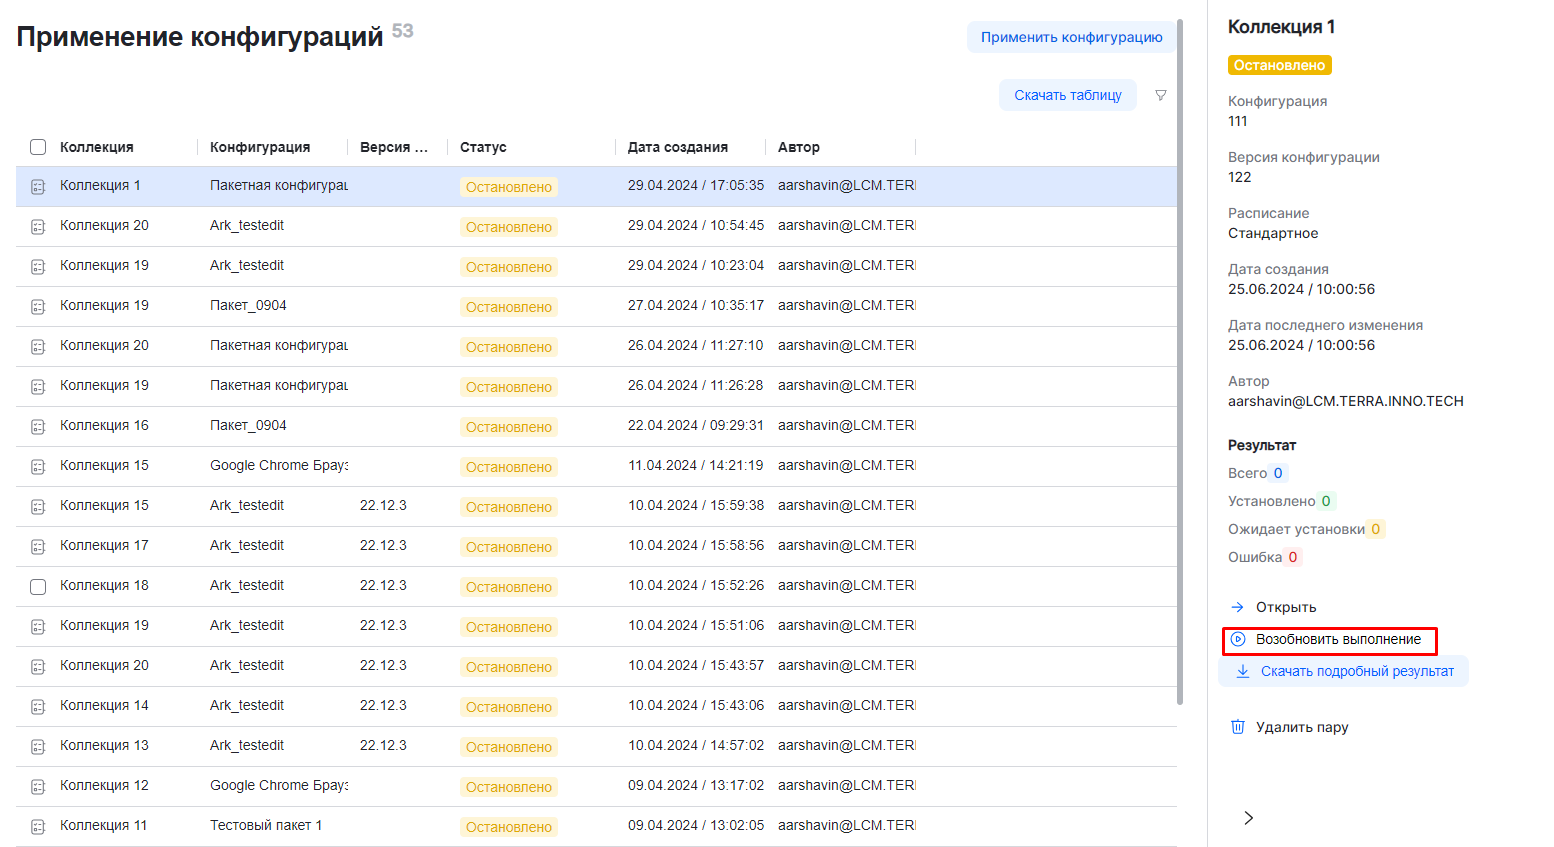Check the checkbox for Коллекция 18 row
Viewport: 1554px width, 847px height.
tap(38, 587)
